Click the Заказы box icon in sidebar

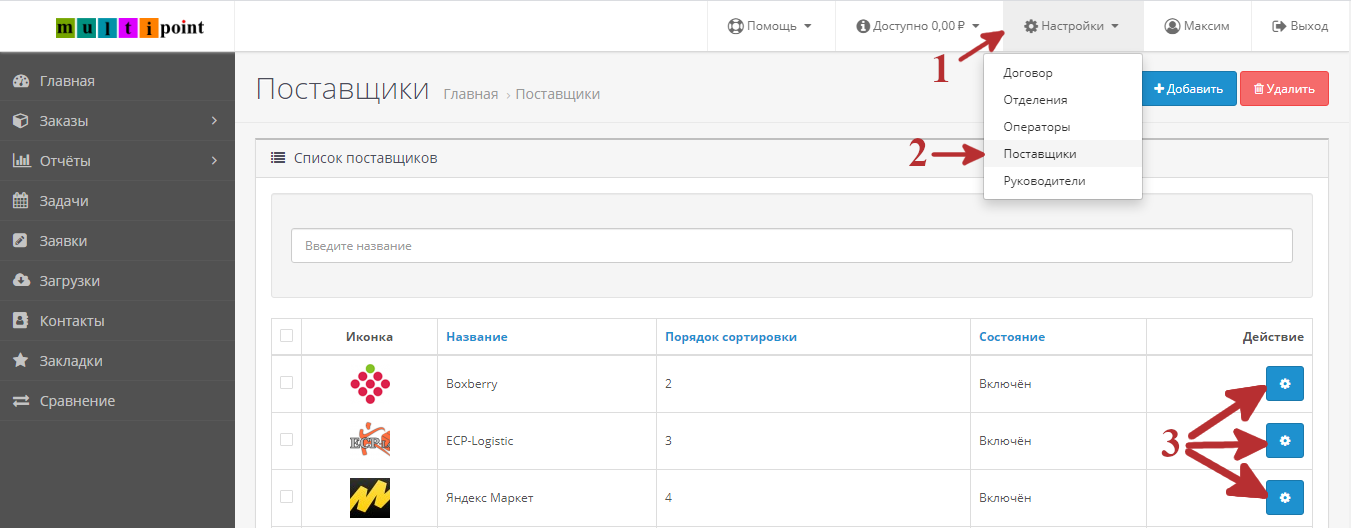(20, 121)
